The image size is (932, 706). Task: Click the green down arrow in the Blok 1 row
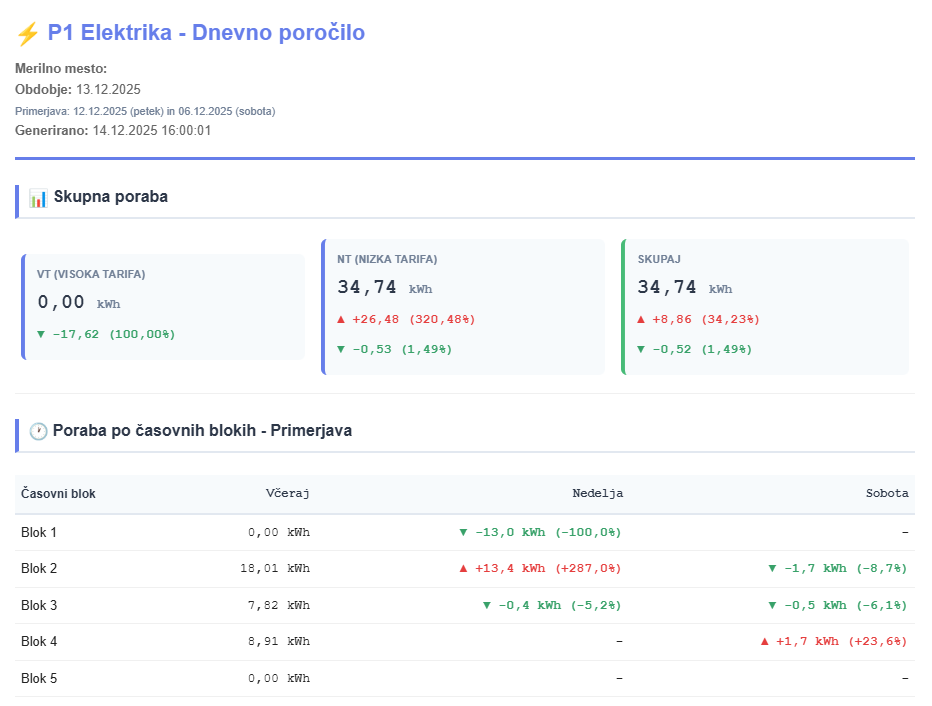click(x=463, y=532)
